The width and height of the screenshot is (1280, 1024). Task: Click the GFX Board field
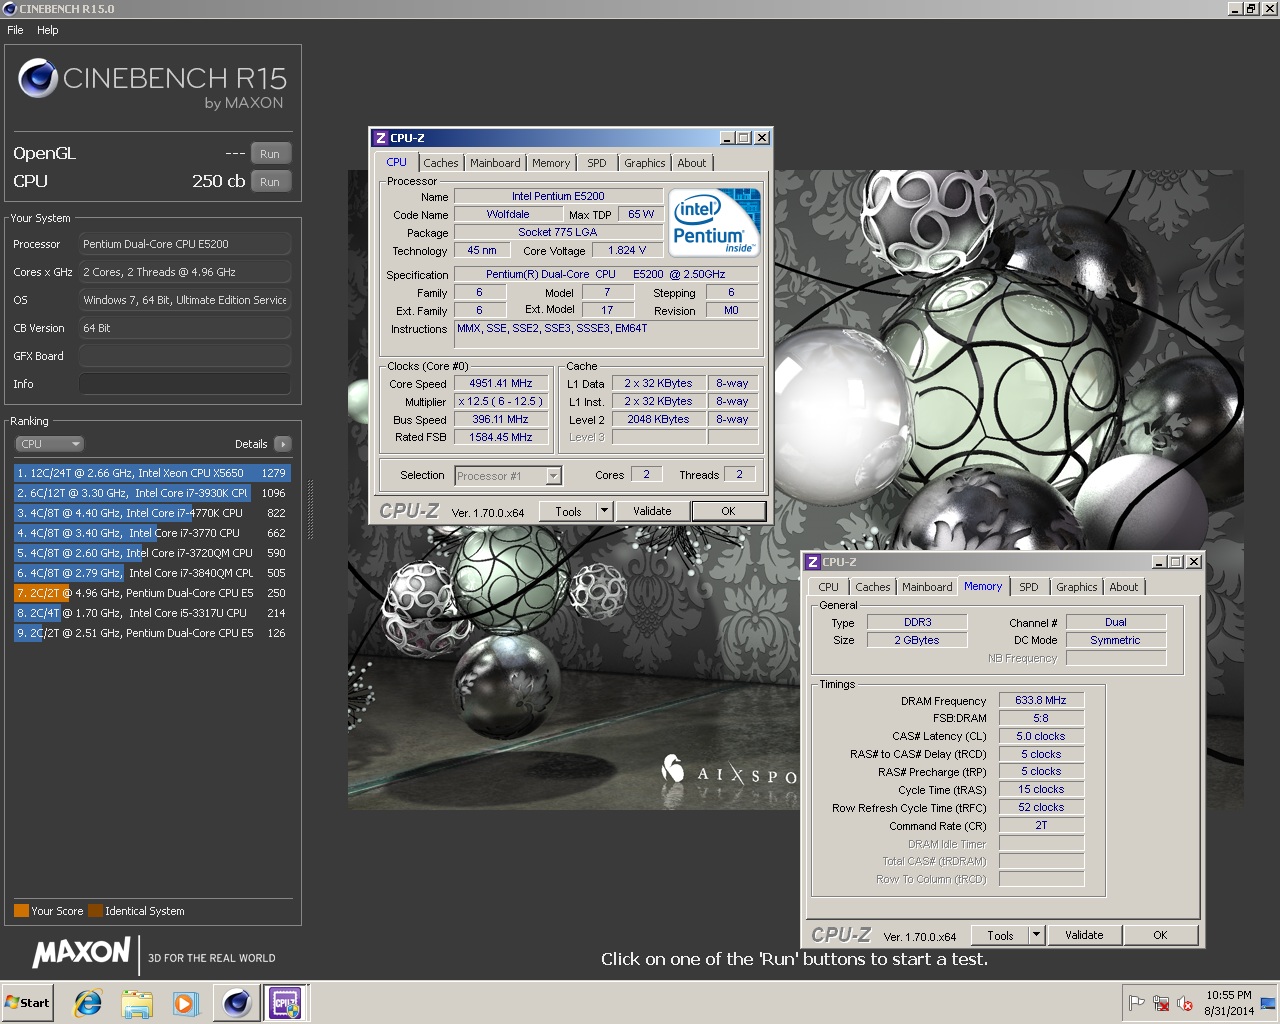(x=185, y=356)
